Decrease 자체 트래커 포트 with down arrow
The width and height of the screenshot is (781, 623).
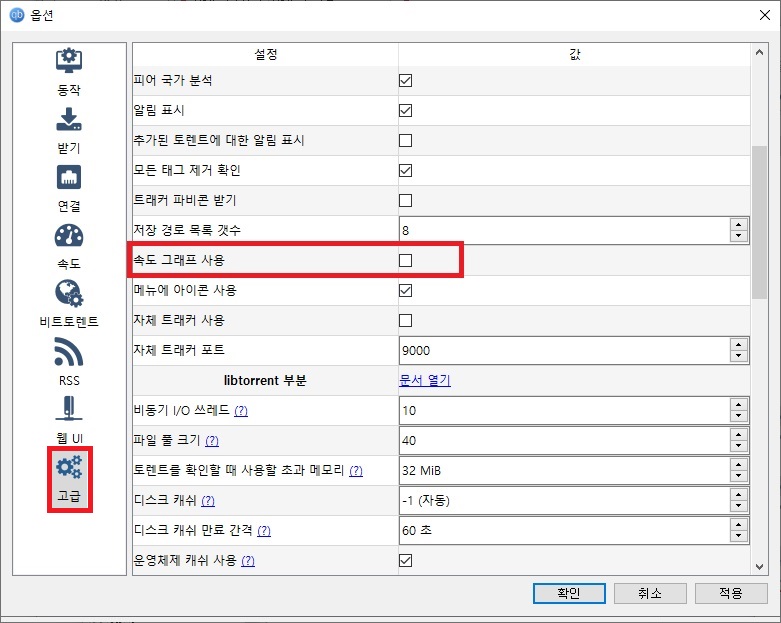pos(739,356)
